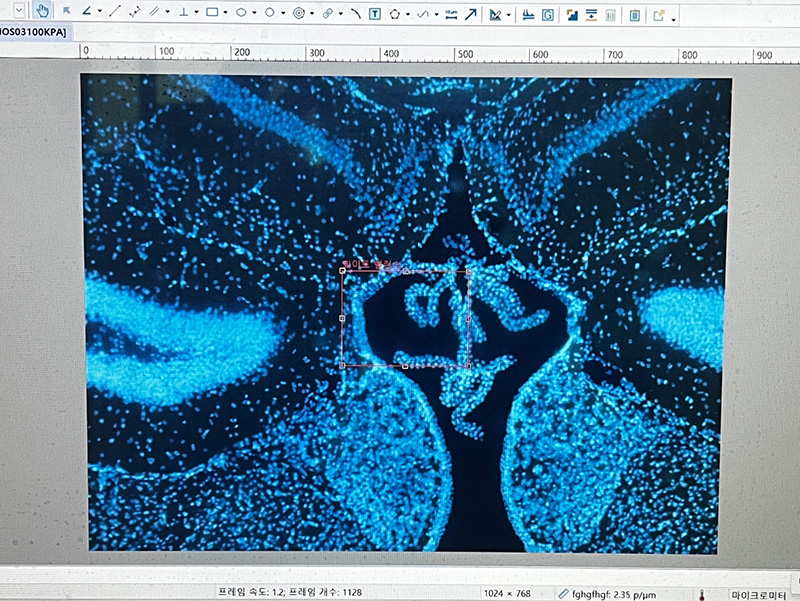Screen dimensions: 800x601
Task: Select the ellipse annotation tool
Action: pos(241,13)
